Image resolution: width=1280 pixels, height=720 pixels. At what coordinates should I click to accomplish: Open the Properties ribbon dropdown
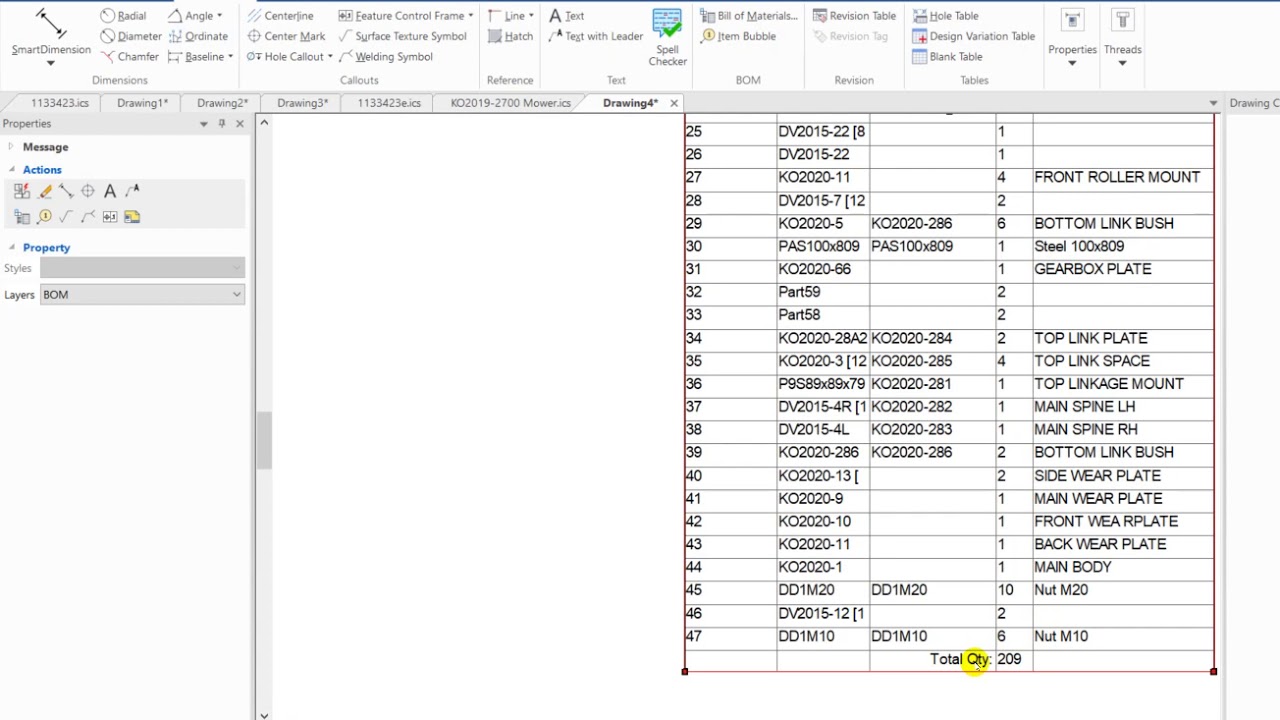coord(1072,64)
